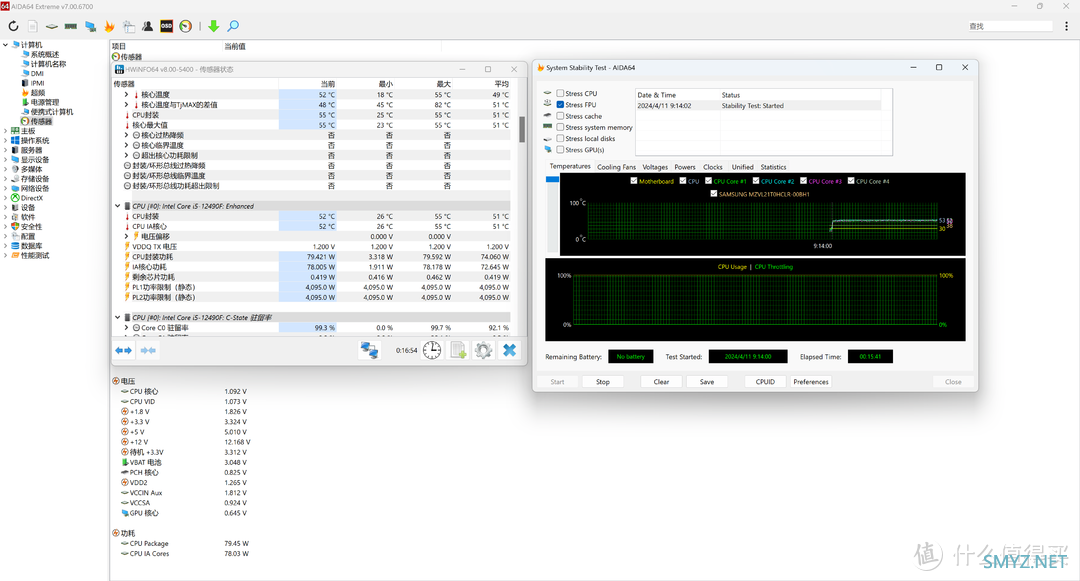Collapse CPU i5-12490F Enhanced section
The width and height of the screenshot is (1080, 581).
[117, 206]
